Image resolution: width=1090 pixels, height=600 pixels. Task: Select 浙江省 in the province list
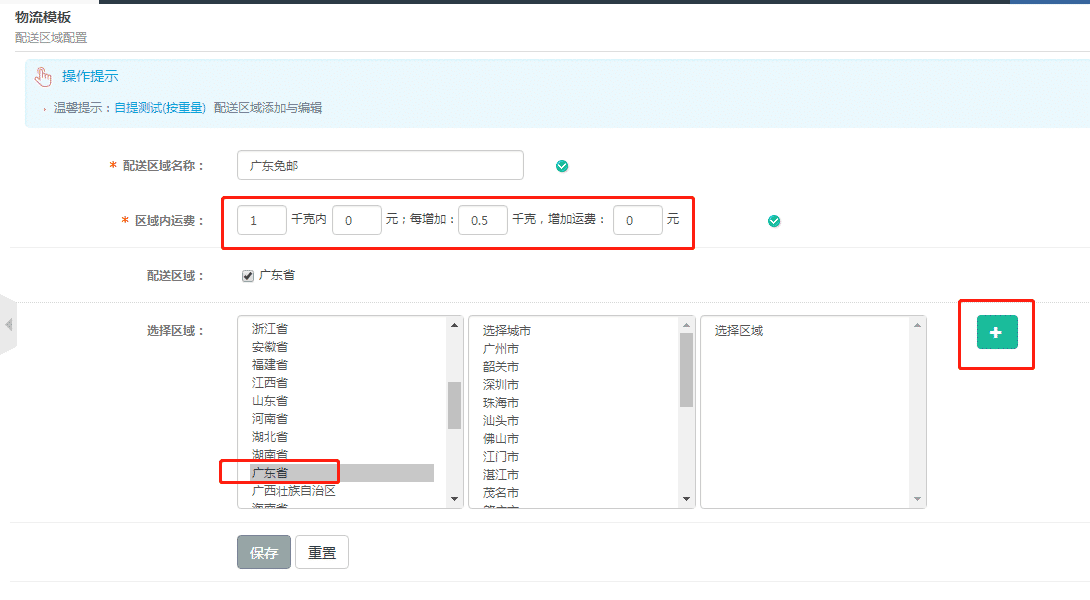pos(270,329)
